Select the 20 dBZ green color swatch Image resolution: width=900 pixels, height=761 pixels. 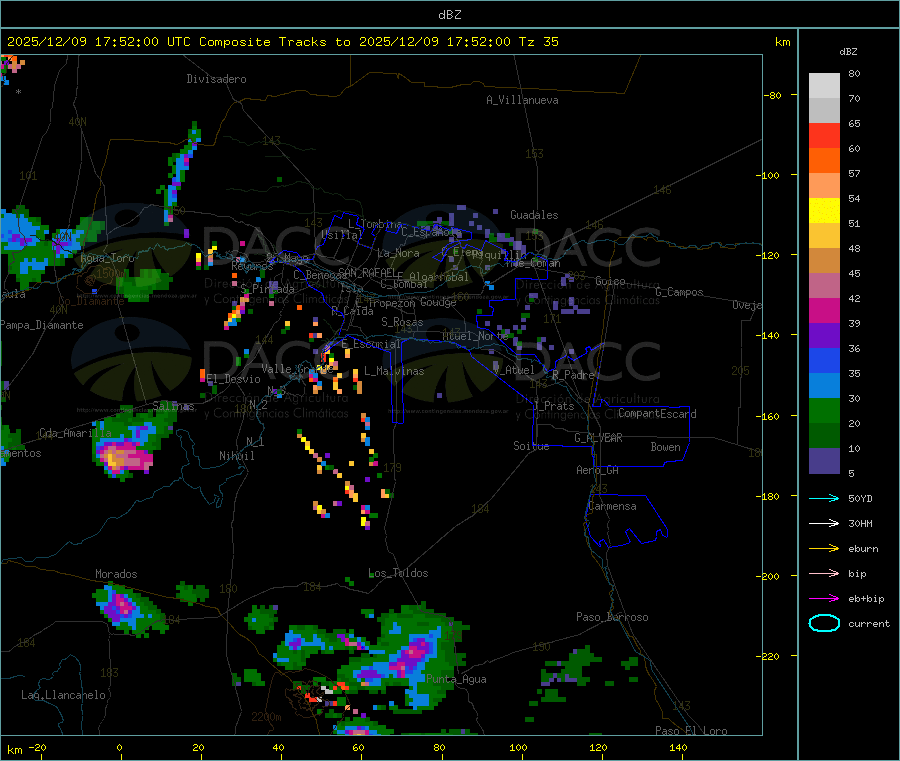click(x=824, y=436)
